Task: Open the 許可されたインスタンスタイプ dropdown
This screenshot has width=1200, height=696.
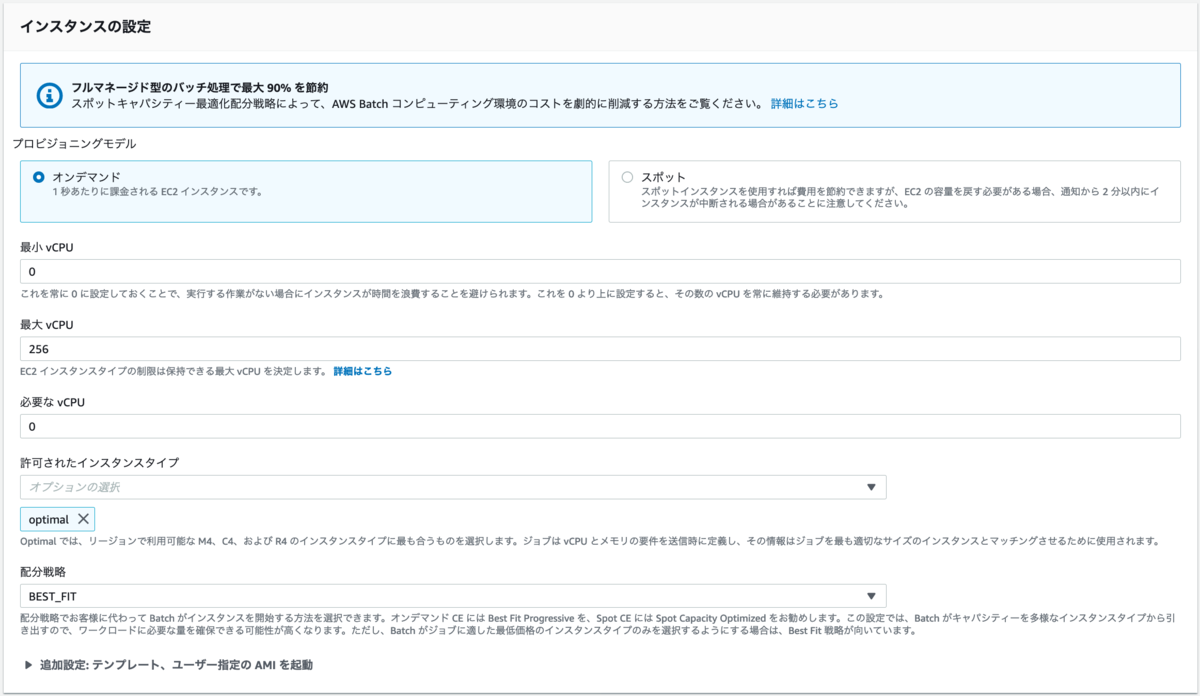Action: point(453,487)
